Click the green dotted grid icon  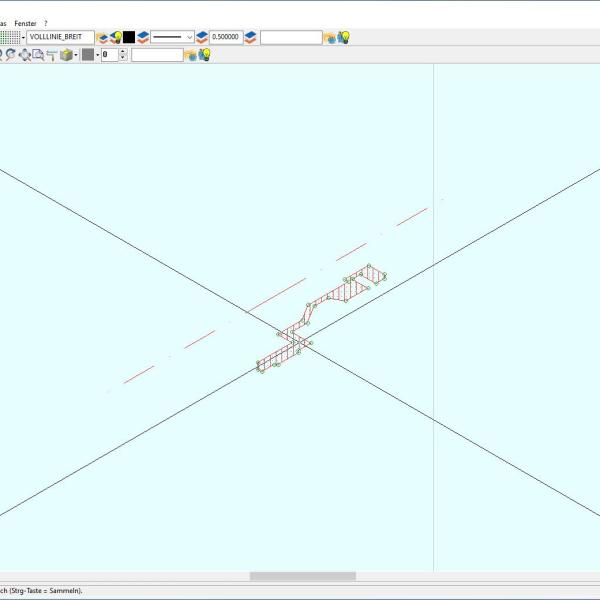click(10, 38)
